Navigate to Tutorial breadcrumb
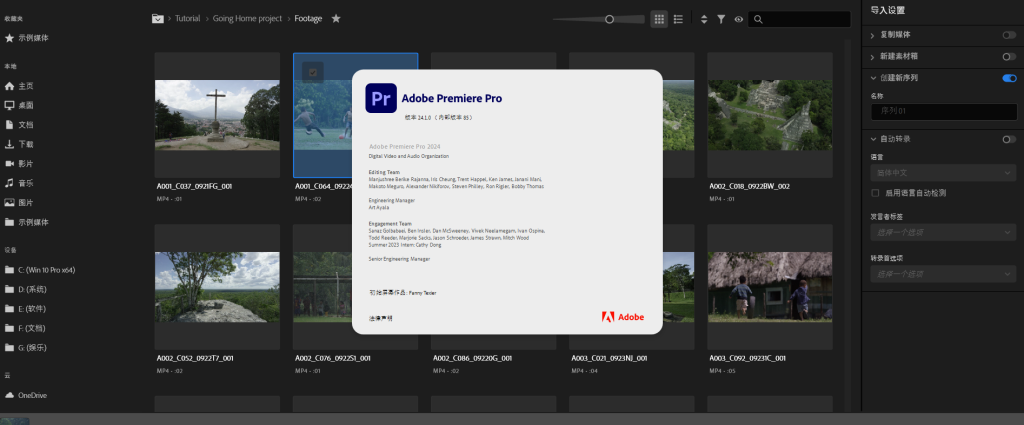This screenshot has width=1024, height=425. (x=187, y=19)
